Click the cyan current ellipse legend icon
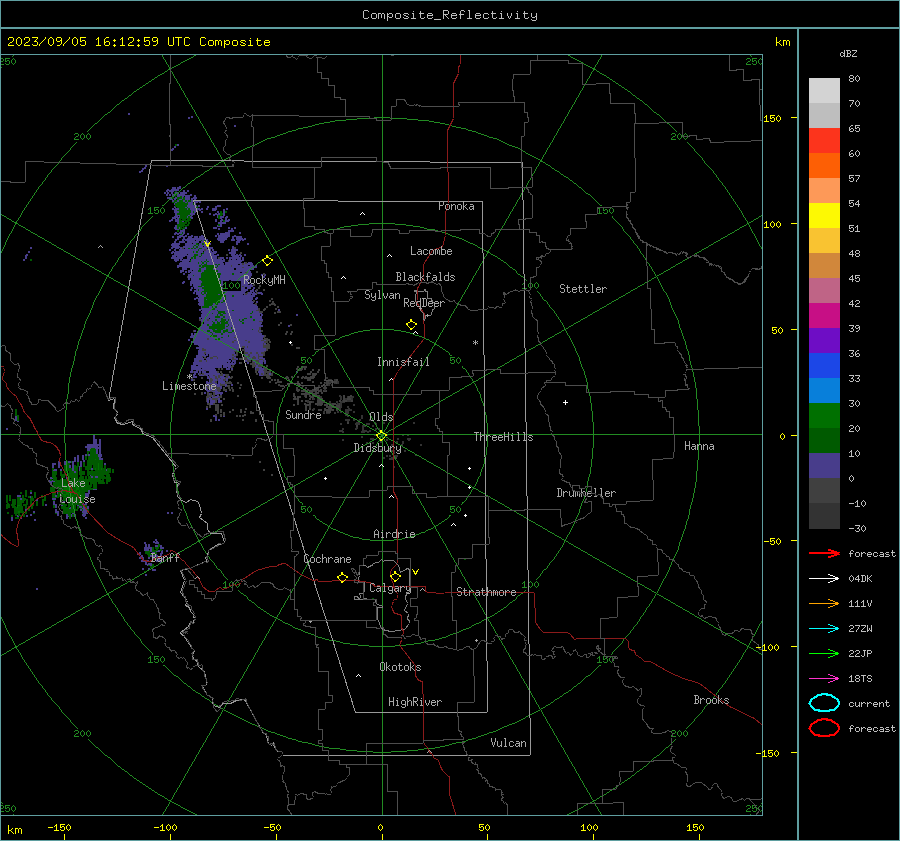This screenshot has width=900, height=841. pyautogui.click(x=824, y=703)
